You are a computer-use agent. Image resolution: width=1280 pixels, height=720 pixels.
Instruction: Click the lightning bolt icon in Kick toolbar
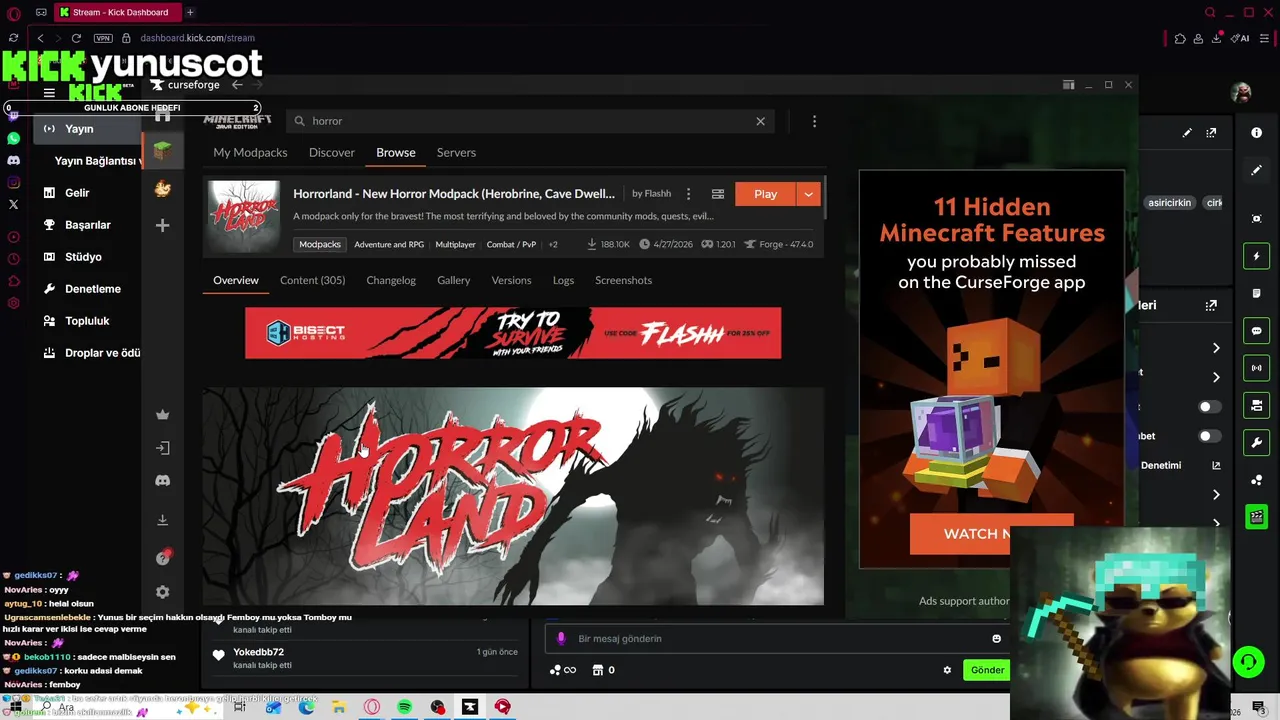point(1256,257)
